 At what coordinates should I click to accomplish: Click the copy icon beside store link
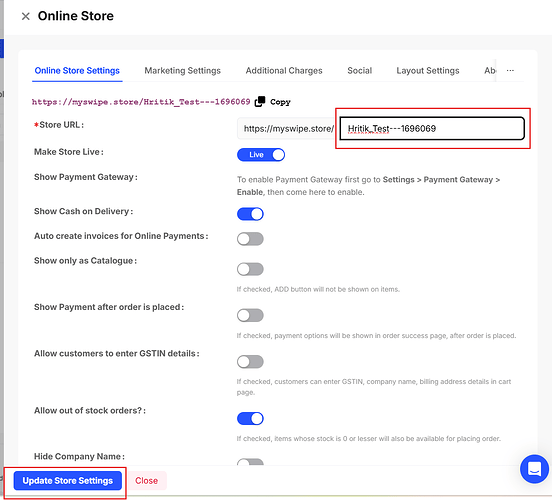[x=260, y=101]
